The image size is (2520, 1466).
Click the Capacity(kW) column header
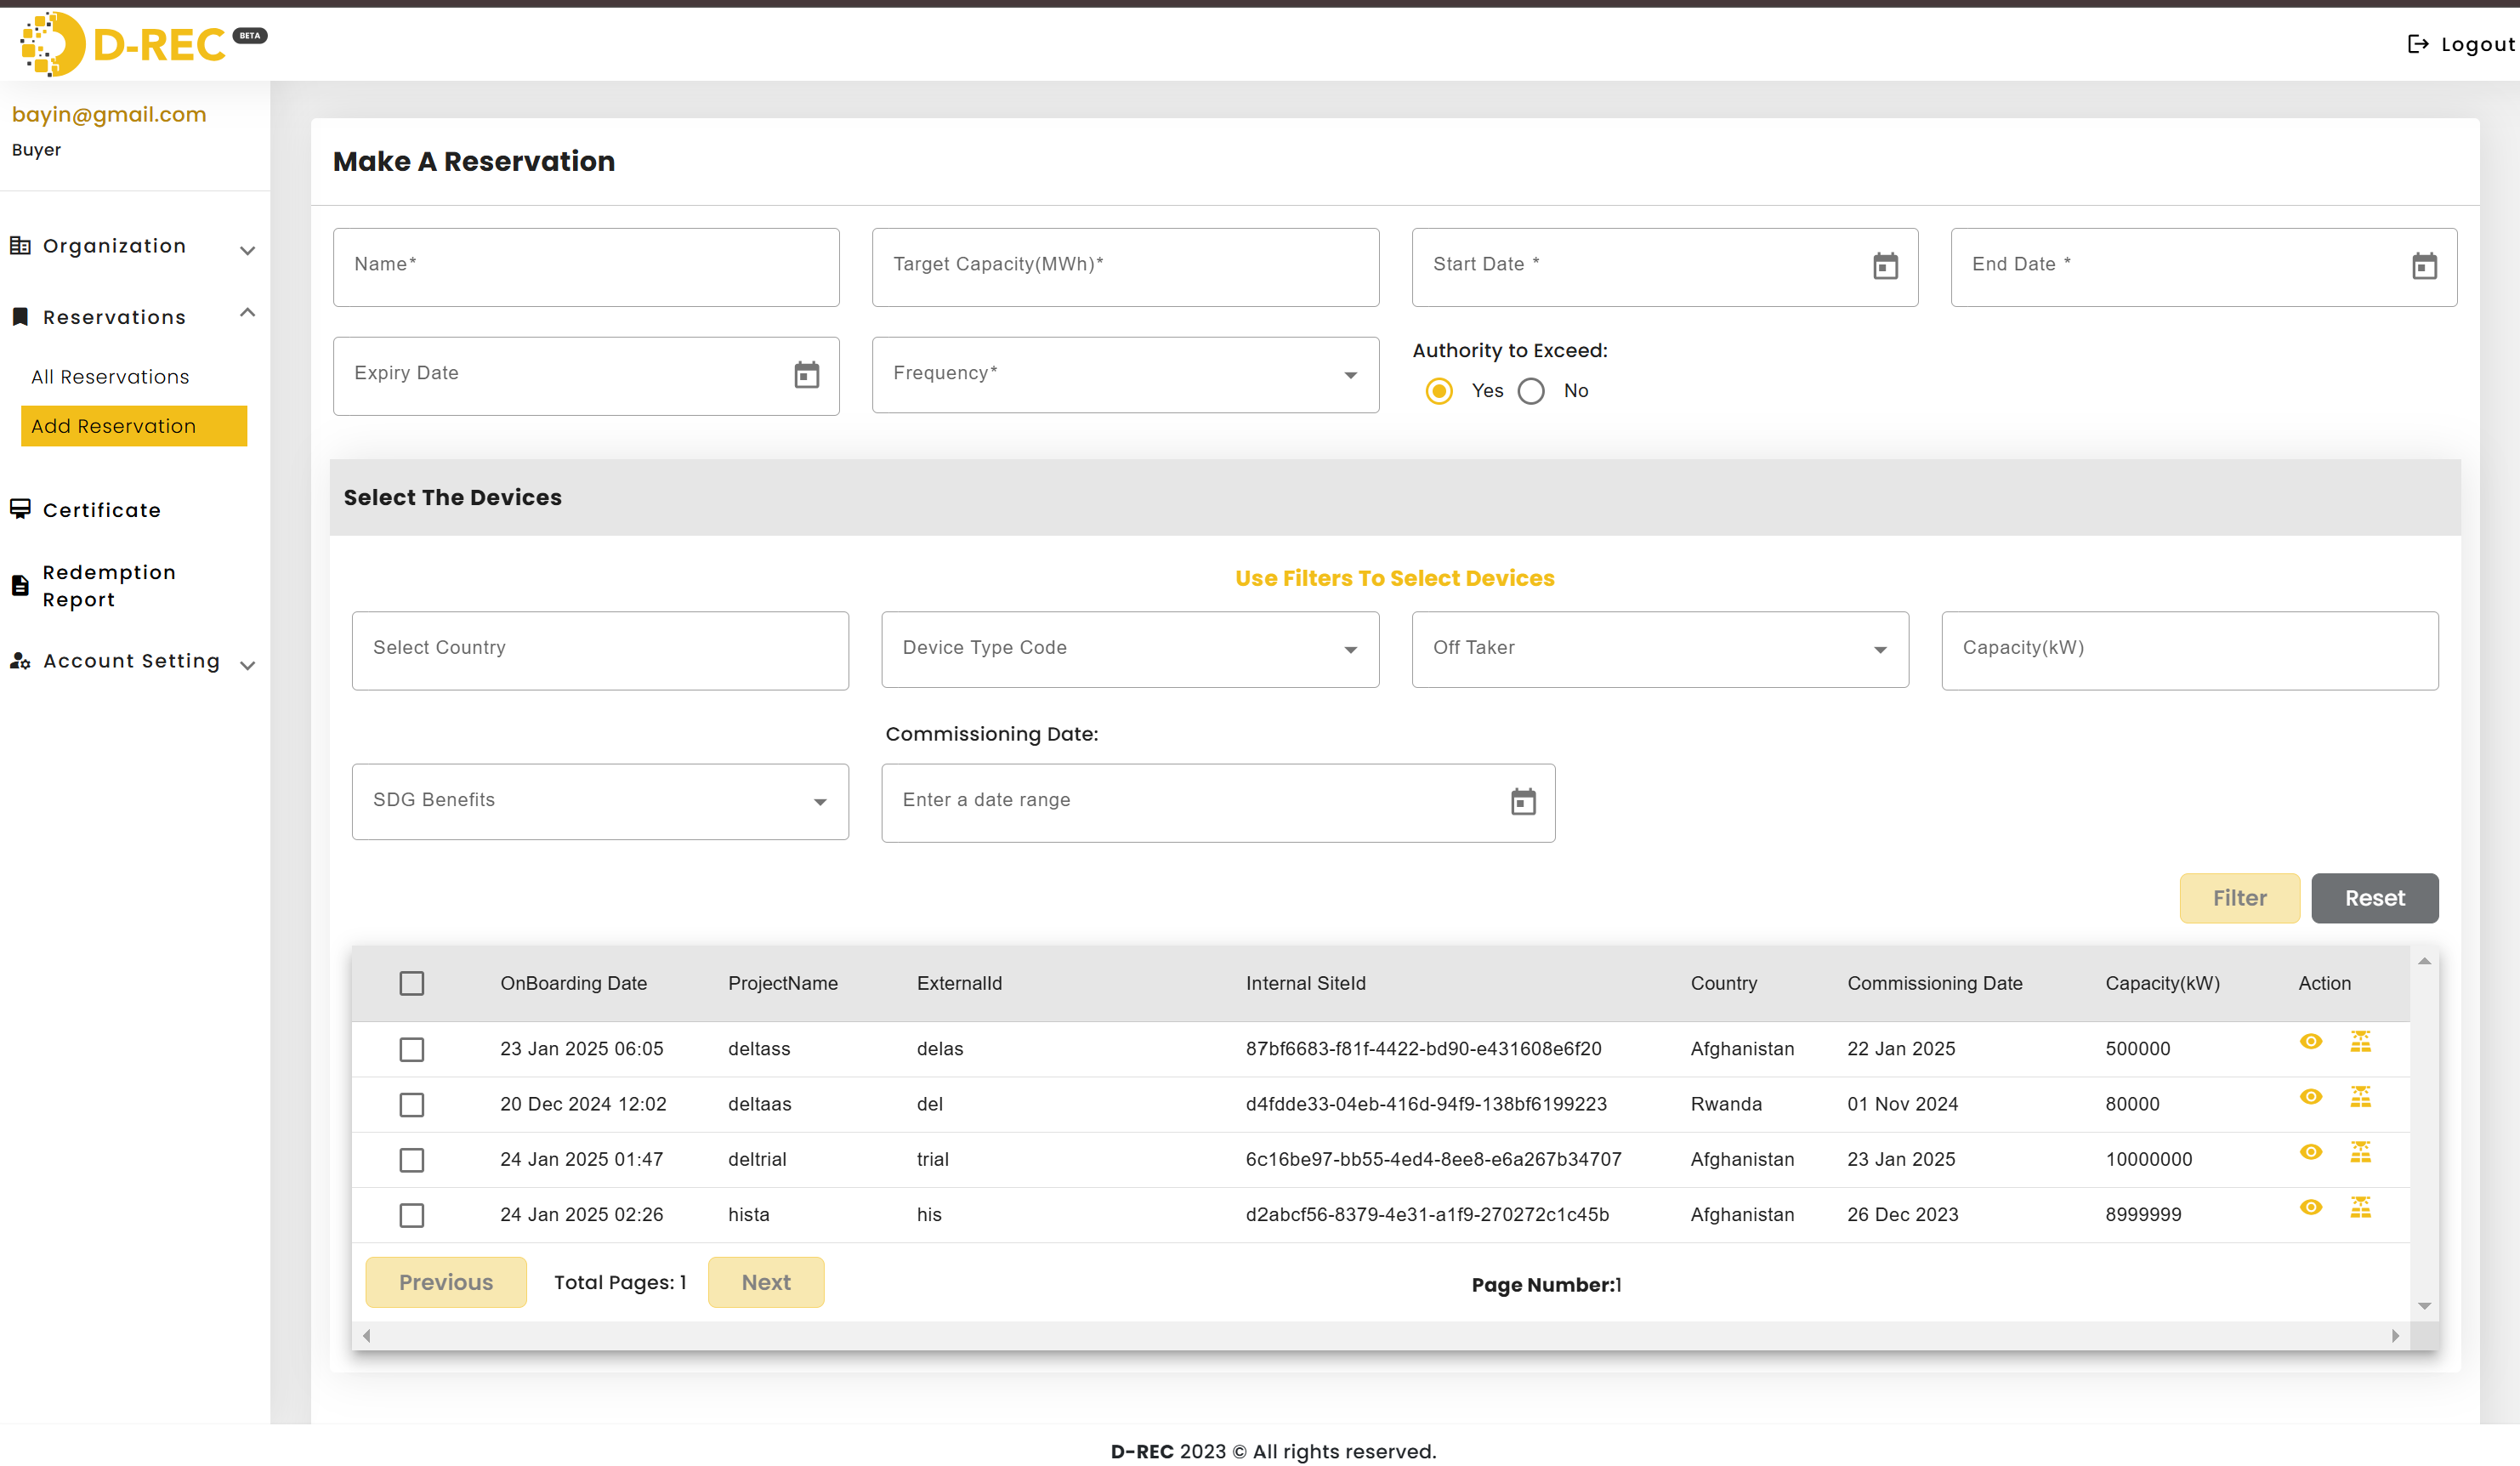tap(2162, 983)
